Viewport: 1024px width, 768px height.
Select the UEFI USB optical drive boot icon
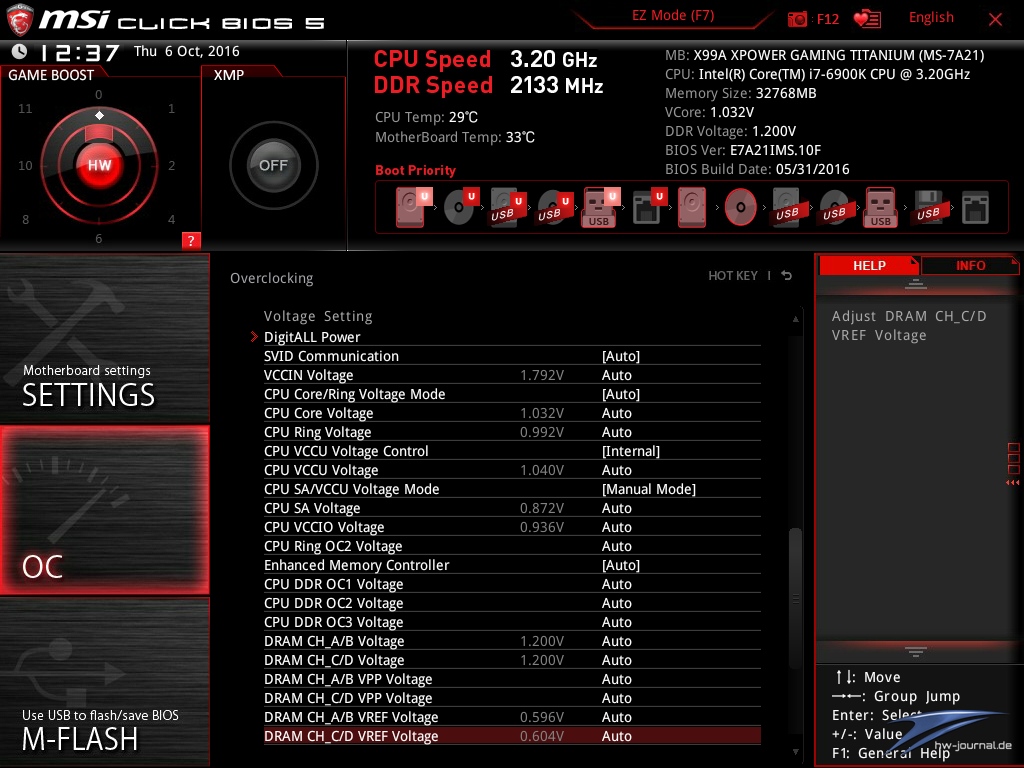click(554, 208)
